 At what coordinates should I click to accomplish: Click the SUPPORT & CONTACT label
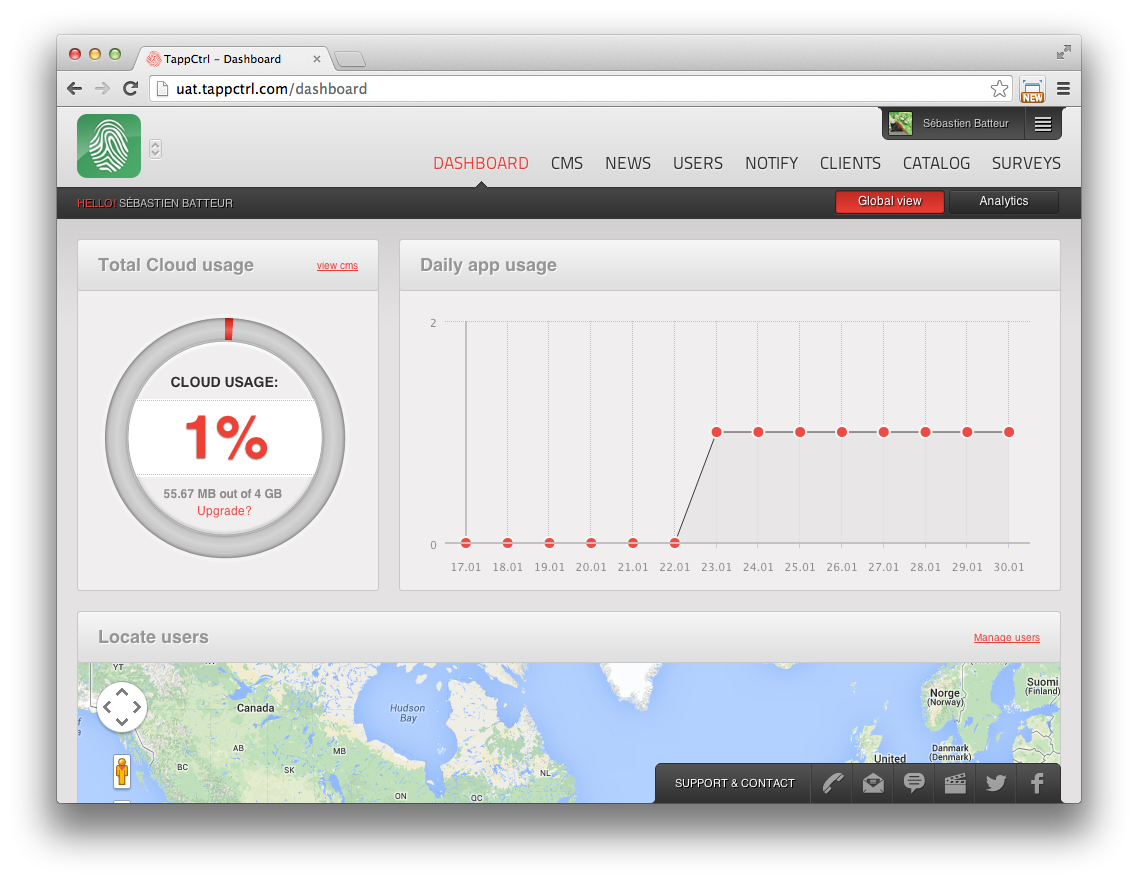(734, 783)
